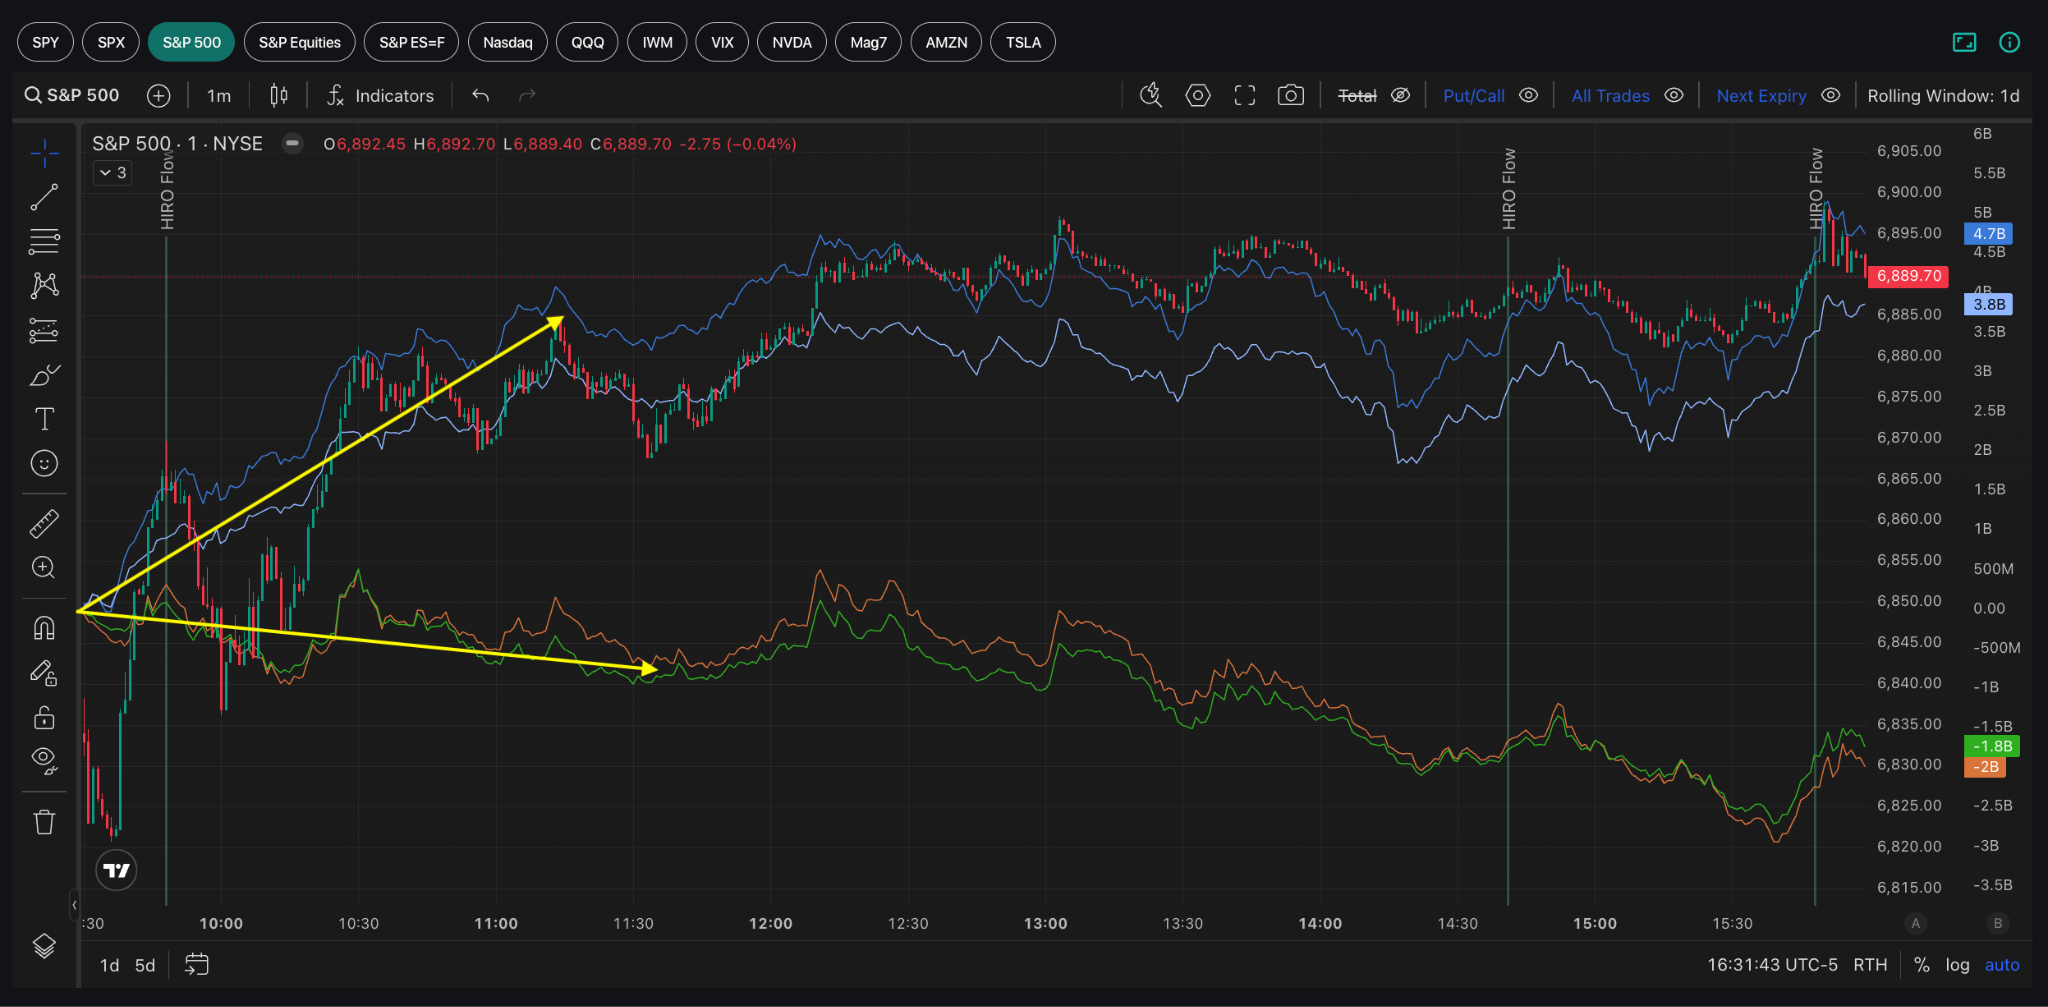The height and width of the screenshot is (1007, 2048).
Task: Click the green -1.8B scale label
Action: coord(1992,746)
